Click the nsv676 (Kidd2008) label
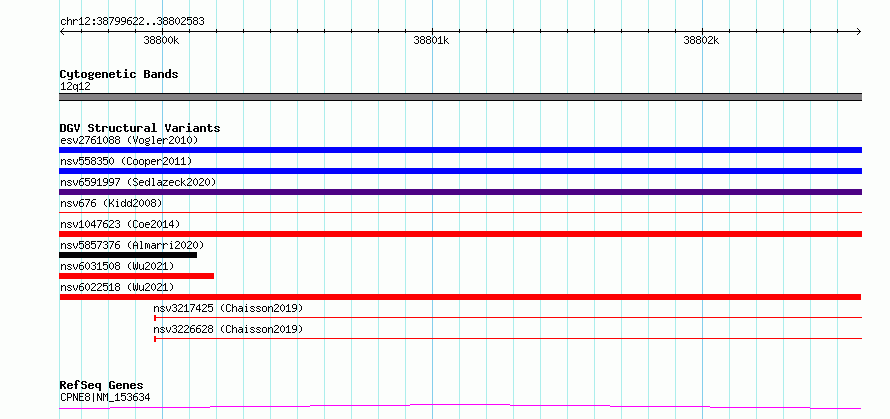The width and height of the screenshot is (890, 419). [111, 203]
